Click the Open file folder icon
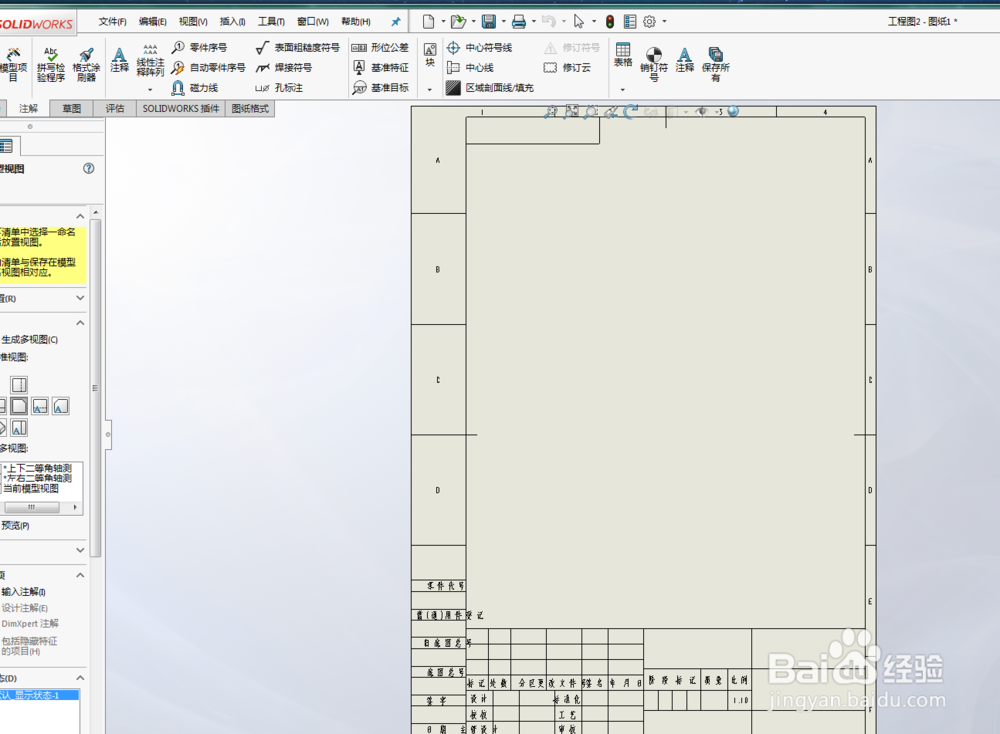The image size is (1000, 734). (458, 22)
